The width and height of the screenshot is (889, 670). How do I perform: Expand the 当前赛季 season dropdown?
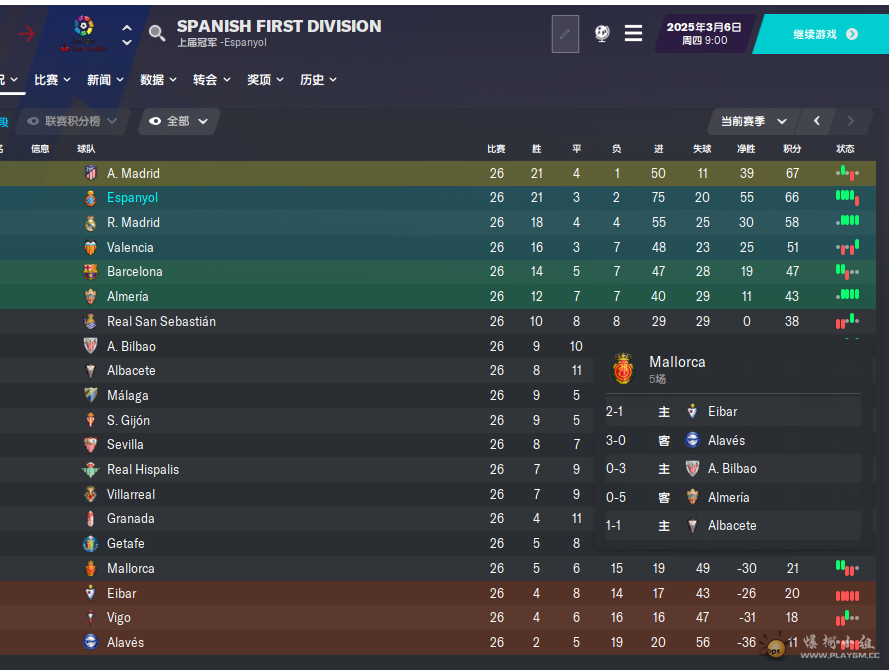pyautogui.click(x=753, y=121)
